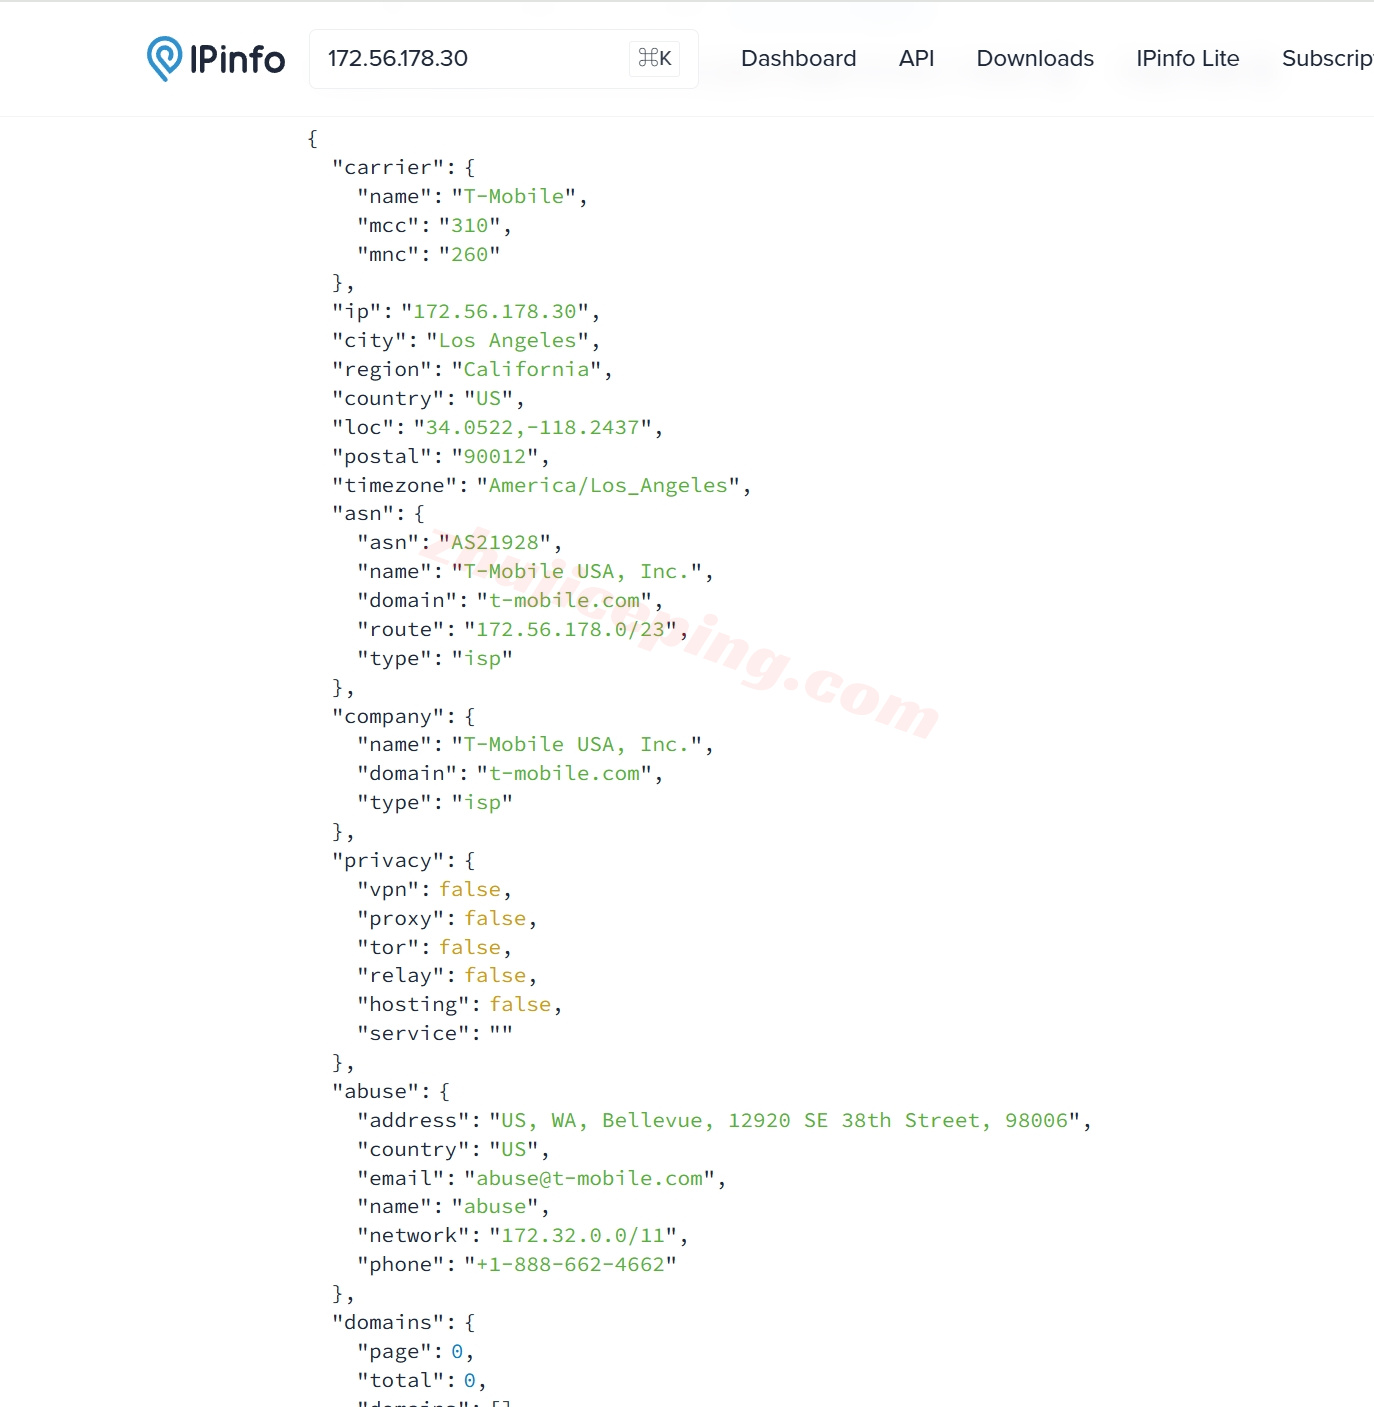Focus the IP address search field
This screenshot has width=1374, height=1407.
pos(470,58)
